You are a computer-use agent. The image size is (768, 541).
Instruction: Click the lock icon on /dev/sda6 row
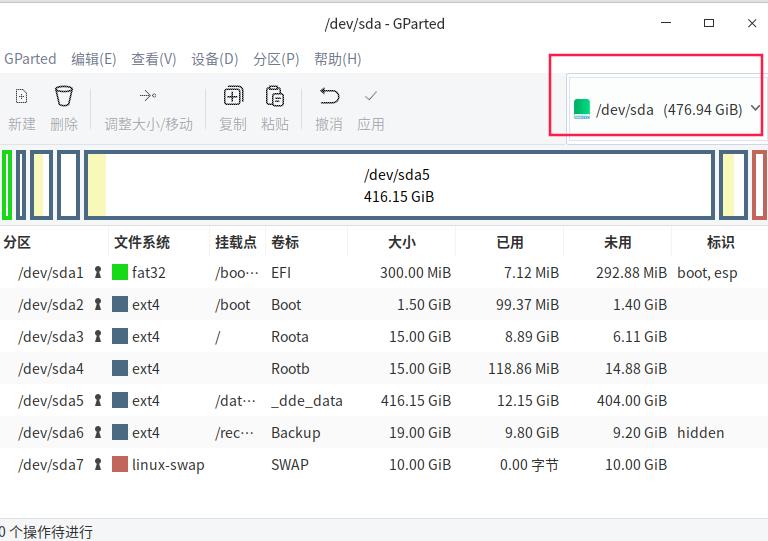98,432
